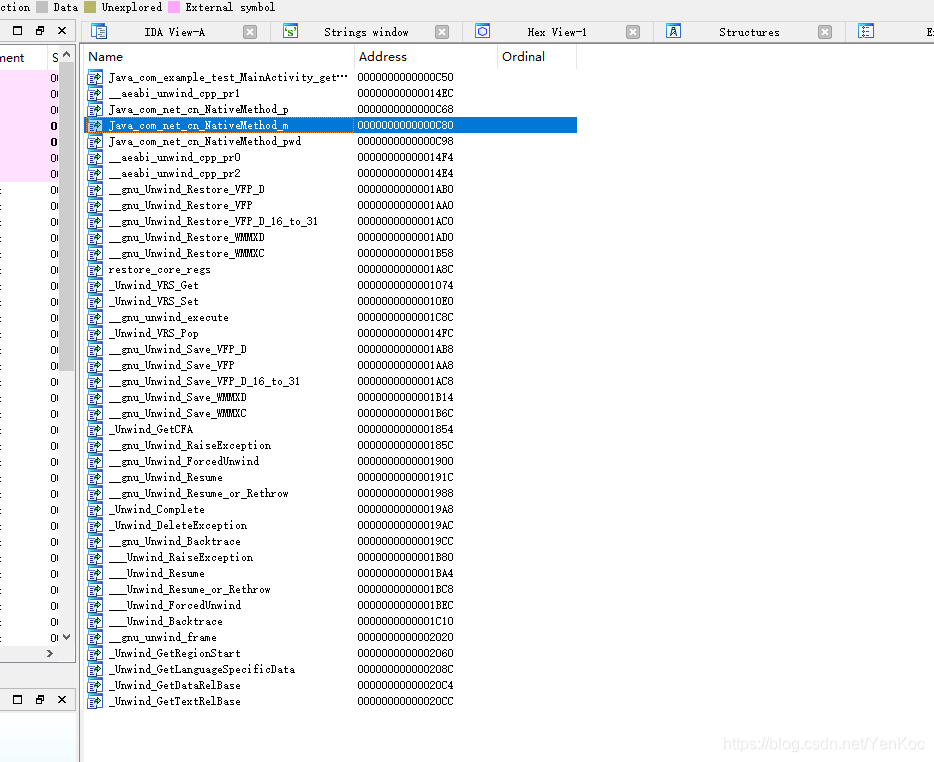Close the Hex View-1 tab
This screenshot has height=762, width=934.
633,32
